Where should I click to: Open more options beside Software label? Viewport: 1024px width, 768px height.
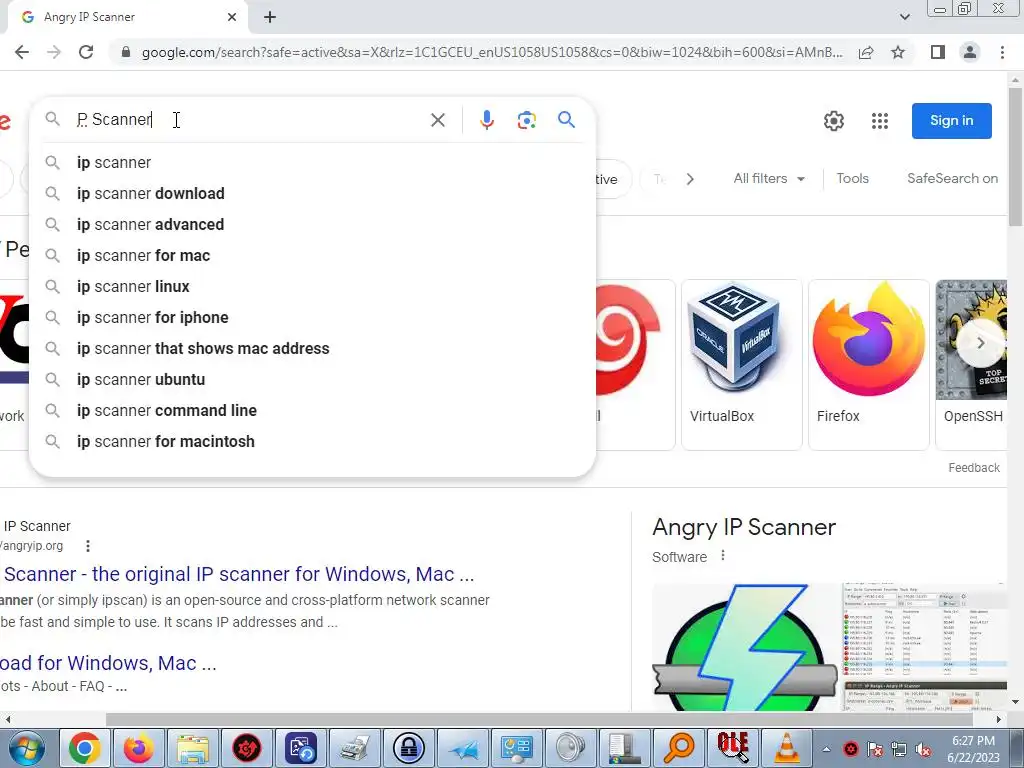tap(722, 556)
